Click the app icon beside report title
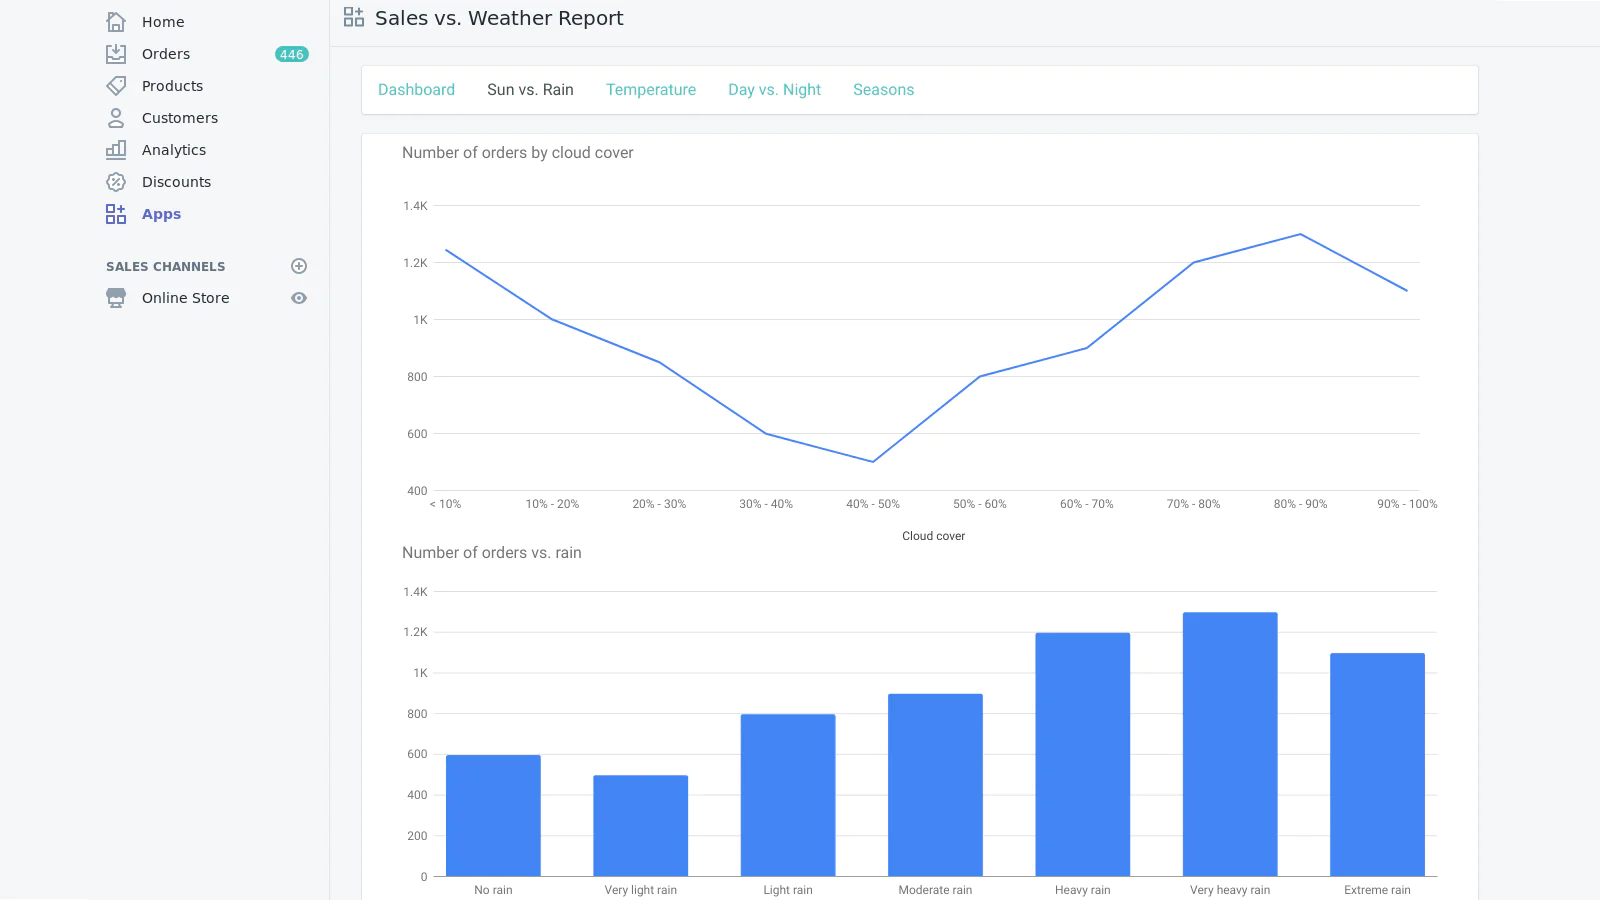This screenshot has width=1600, height=900. tap(354, 17)
